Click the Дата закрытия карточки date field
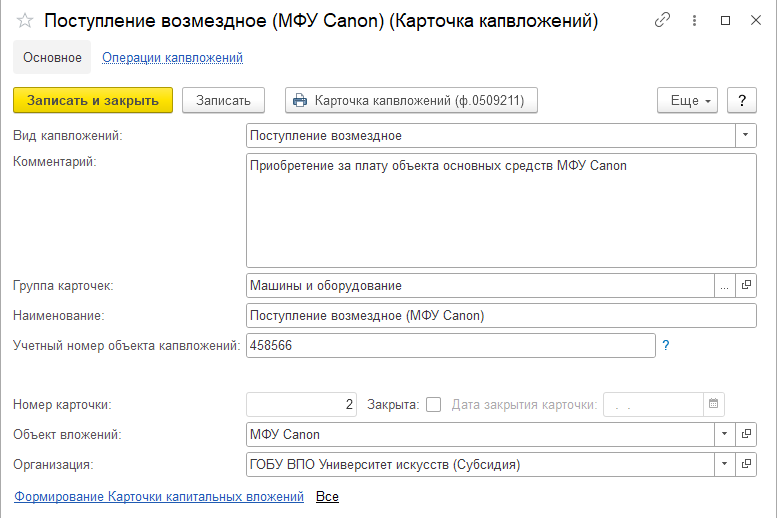This screenshot has width=777, height=518. coord(653,404)
